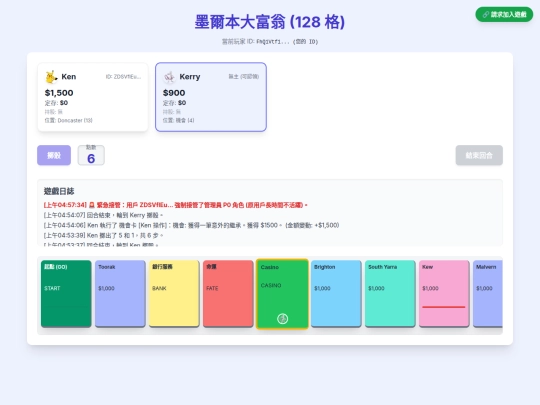Click the green invite-to-game button
The height and width of the screenshot is (405, 540).
pyautogui.click(x=504, y=14)
